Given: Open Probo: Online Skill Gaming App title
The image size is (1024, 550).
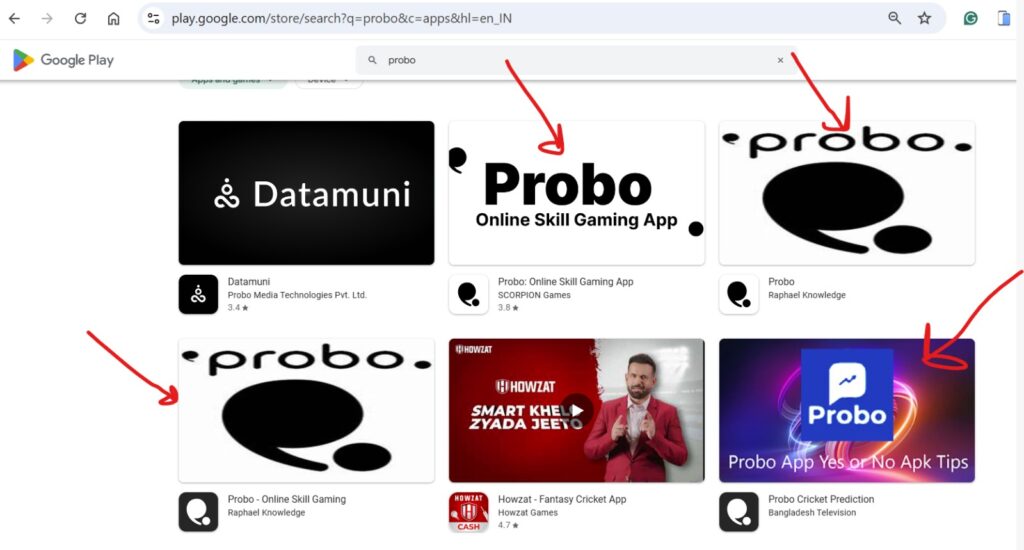Looking at the screenshot, I should pyautogui.click(x=565, y=282).
